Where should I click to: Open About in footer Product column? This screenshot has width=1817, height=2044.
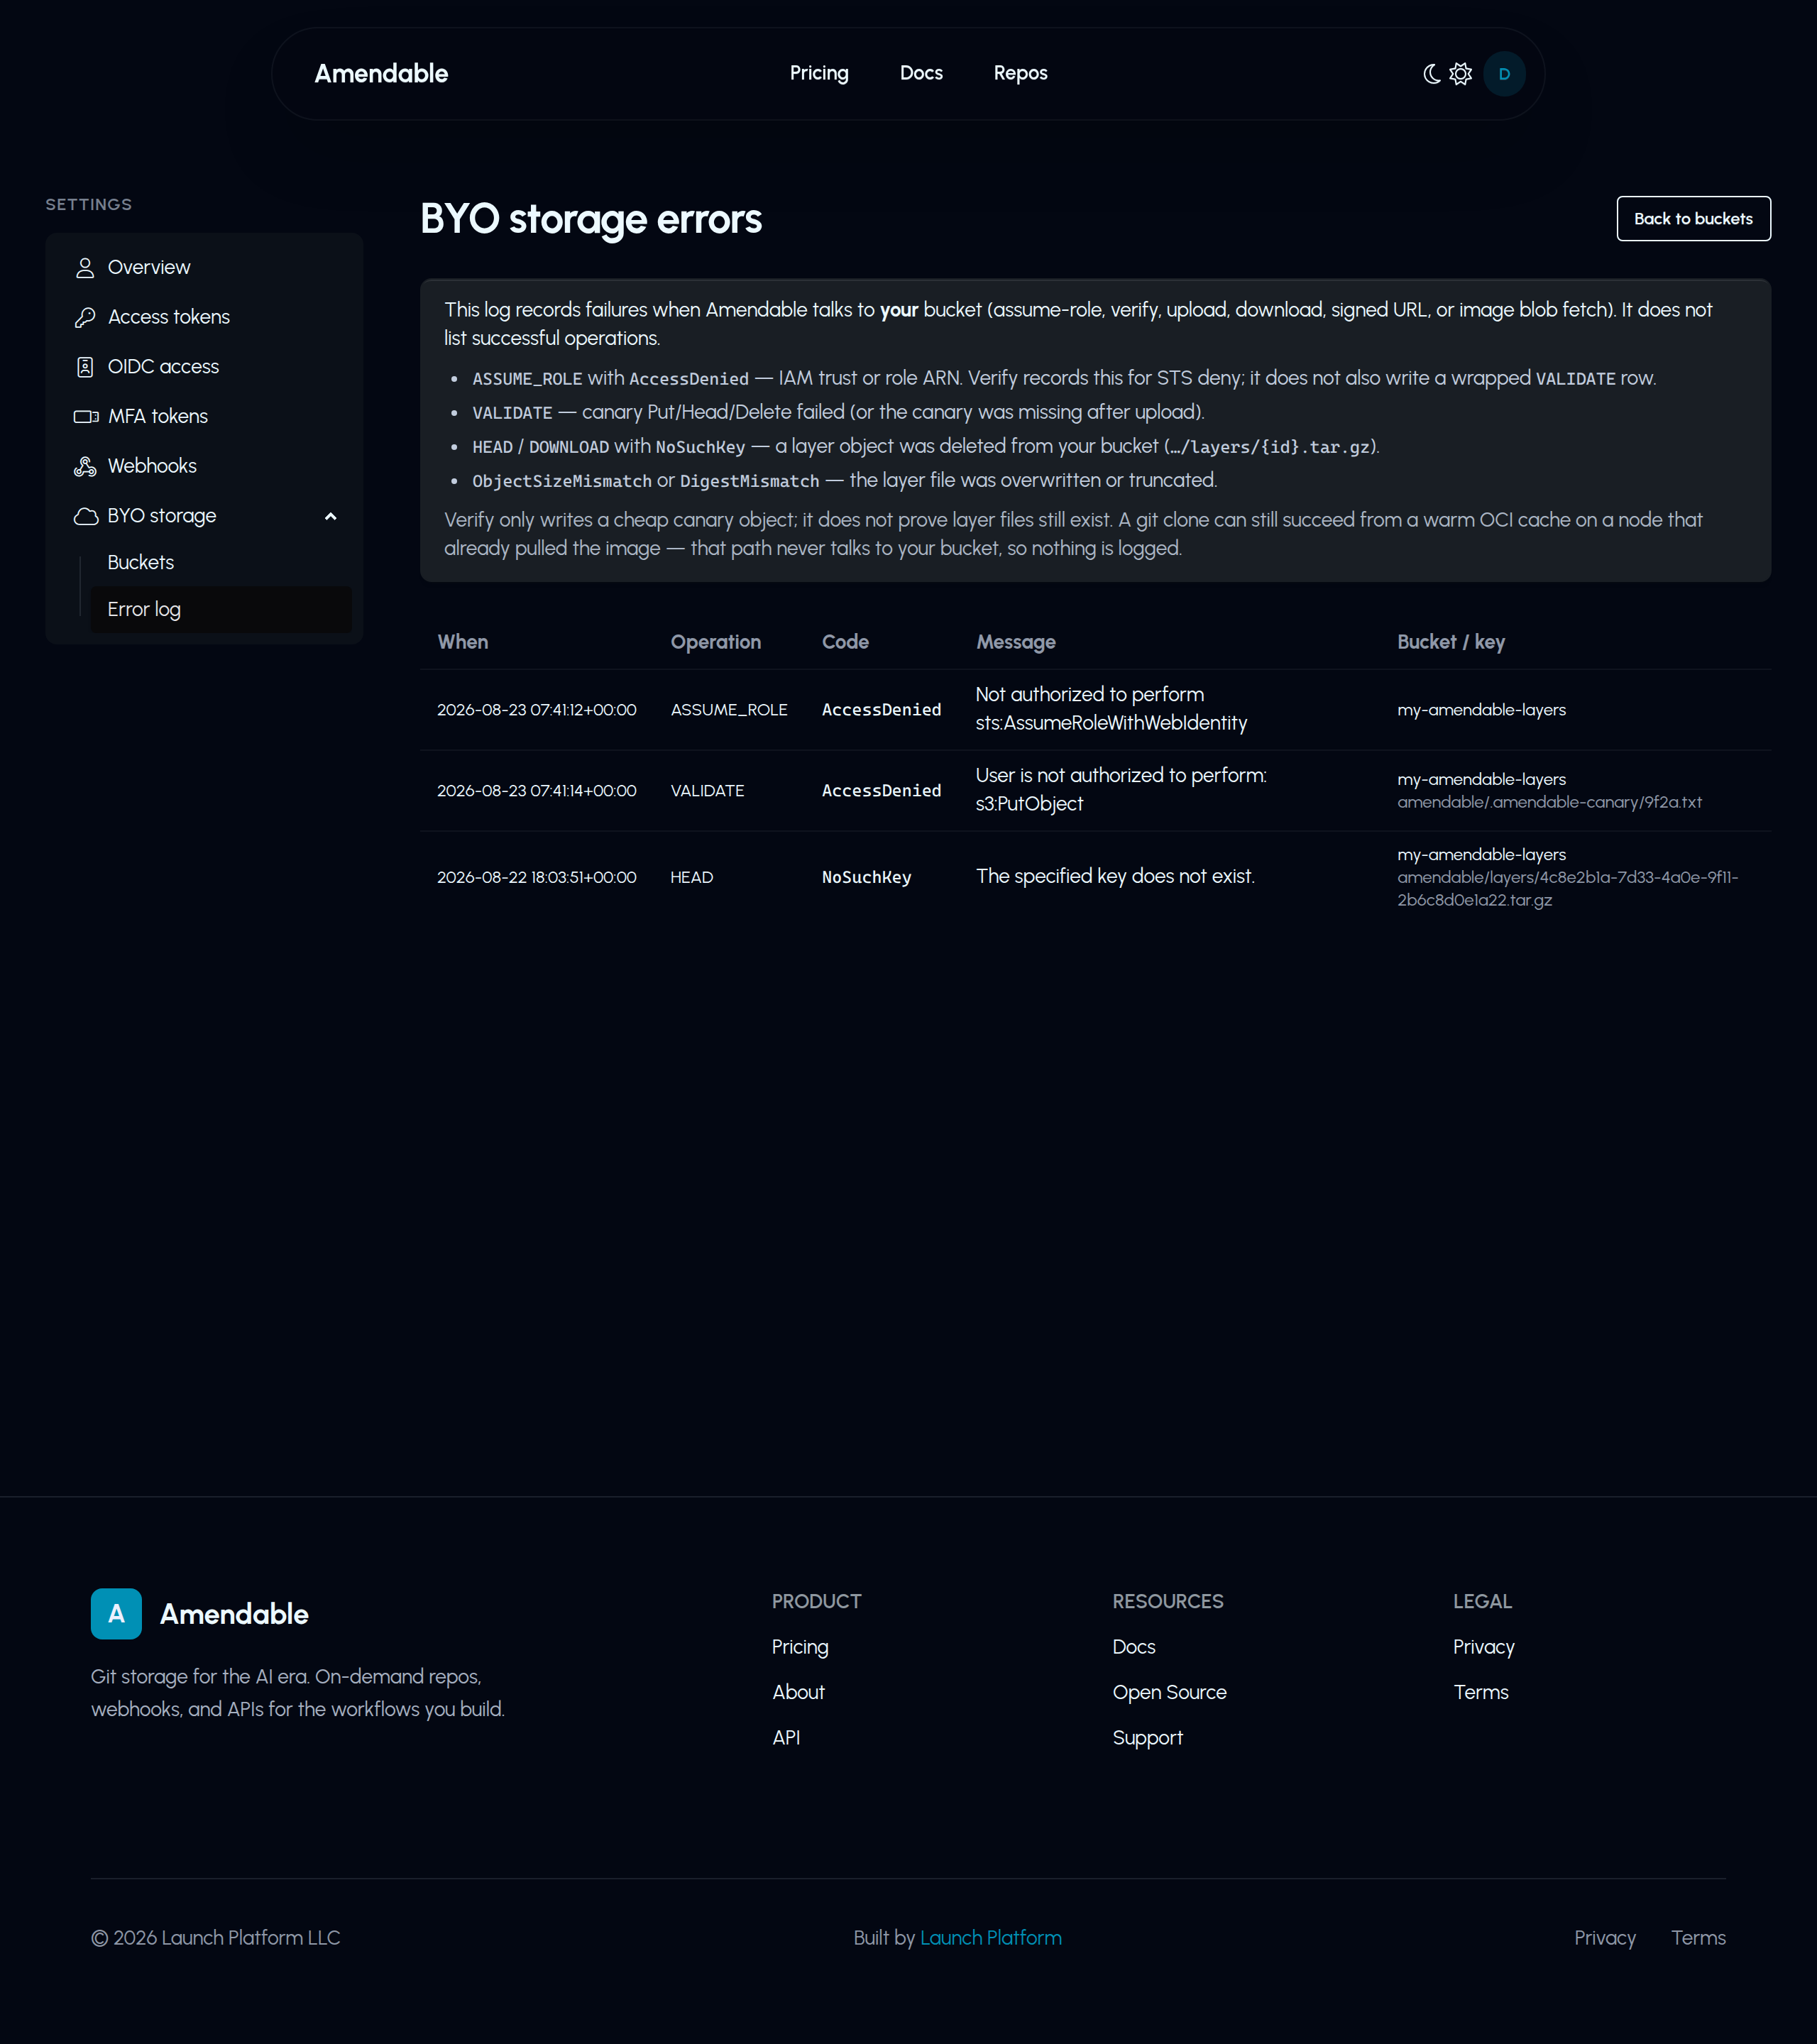[798, 1692]
